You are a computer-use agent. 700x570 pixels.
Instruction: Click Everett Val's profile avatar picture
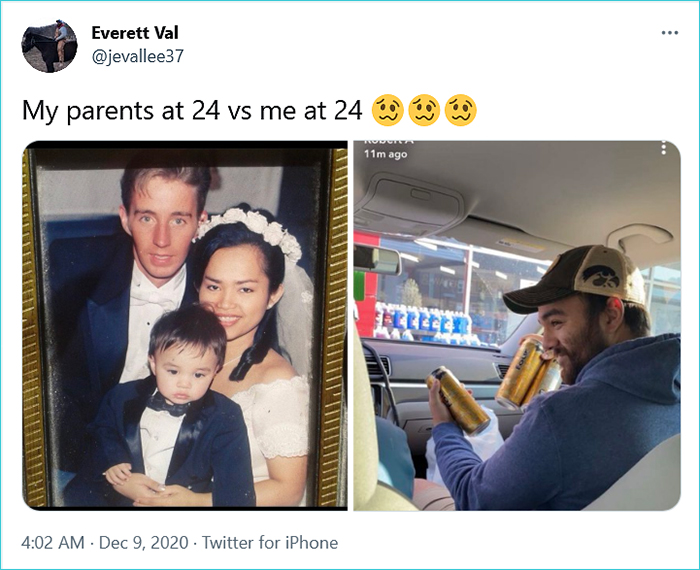(49, 45)
